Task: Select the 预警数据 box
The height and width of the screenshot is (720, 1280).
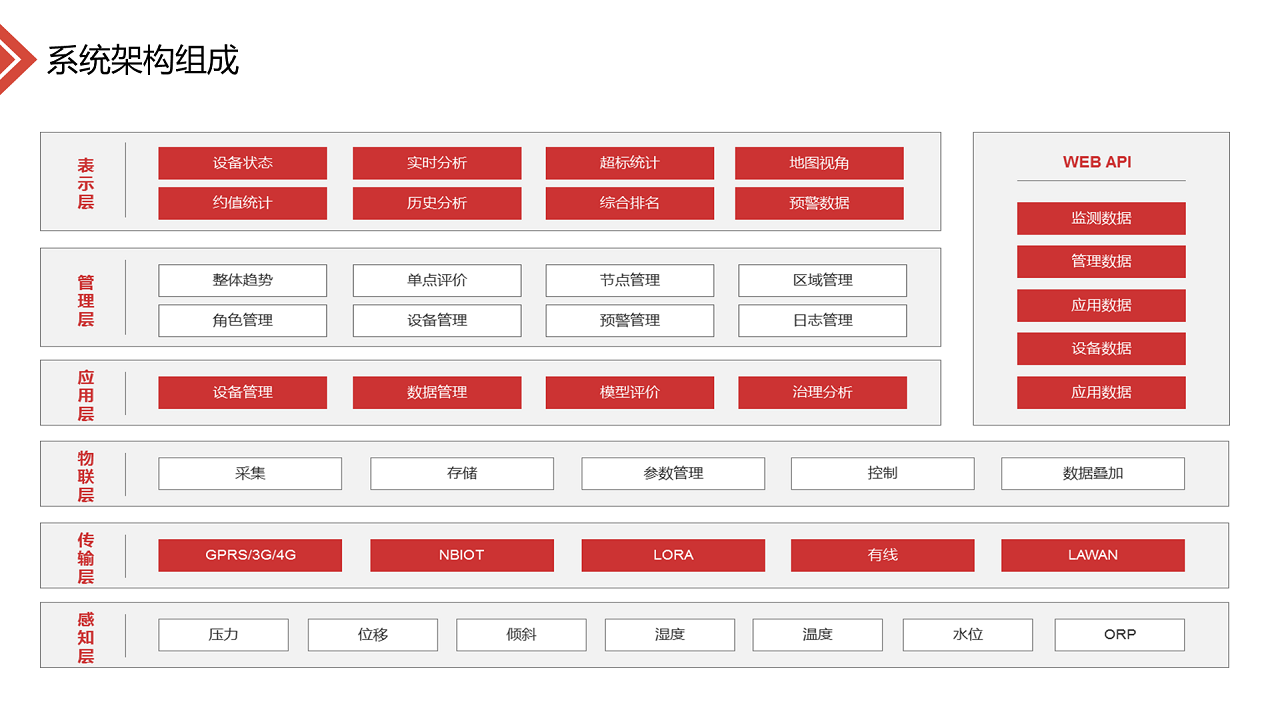Action: click(819, 203)
